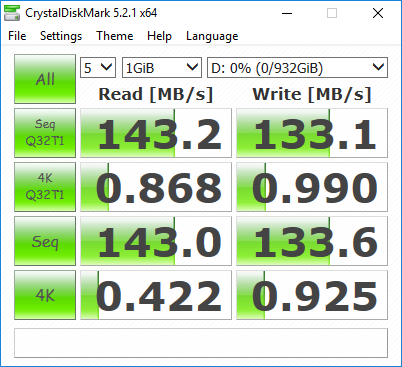The image size is (402, 367).
Task: Expand the test size dropdown showing 1GiB
Action: pyautogui.click(x=162, y=68)
